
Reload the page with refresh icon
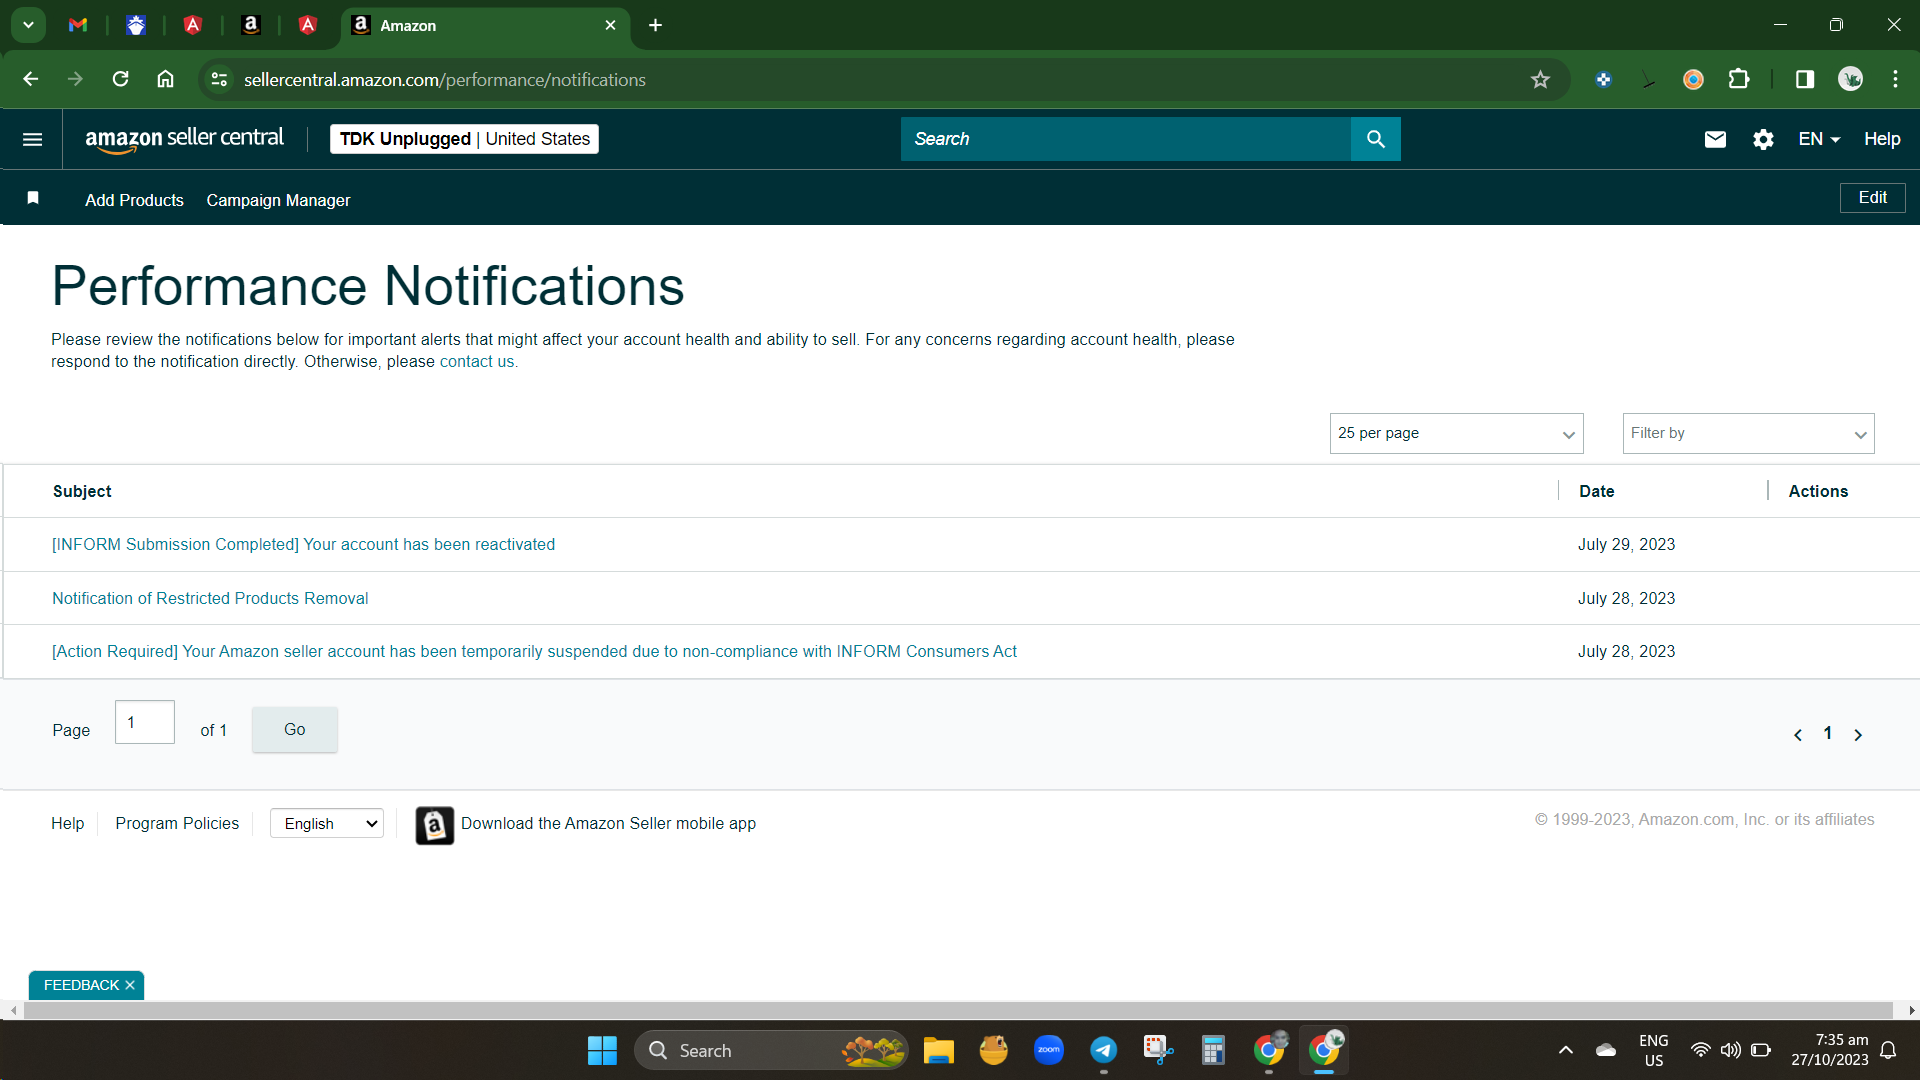pos(120,79)
